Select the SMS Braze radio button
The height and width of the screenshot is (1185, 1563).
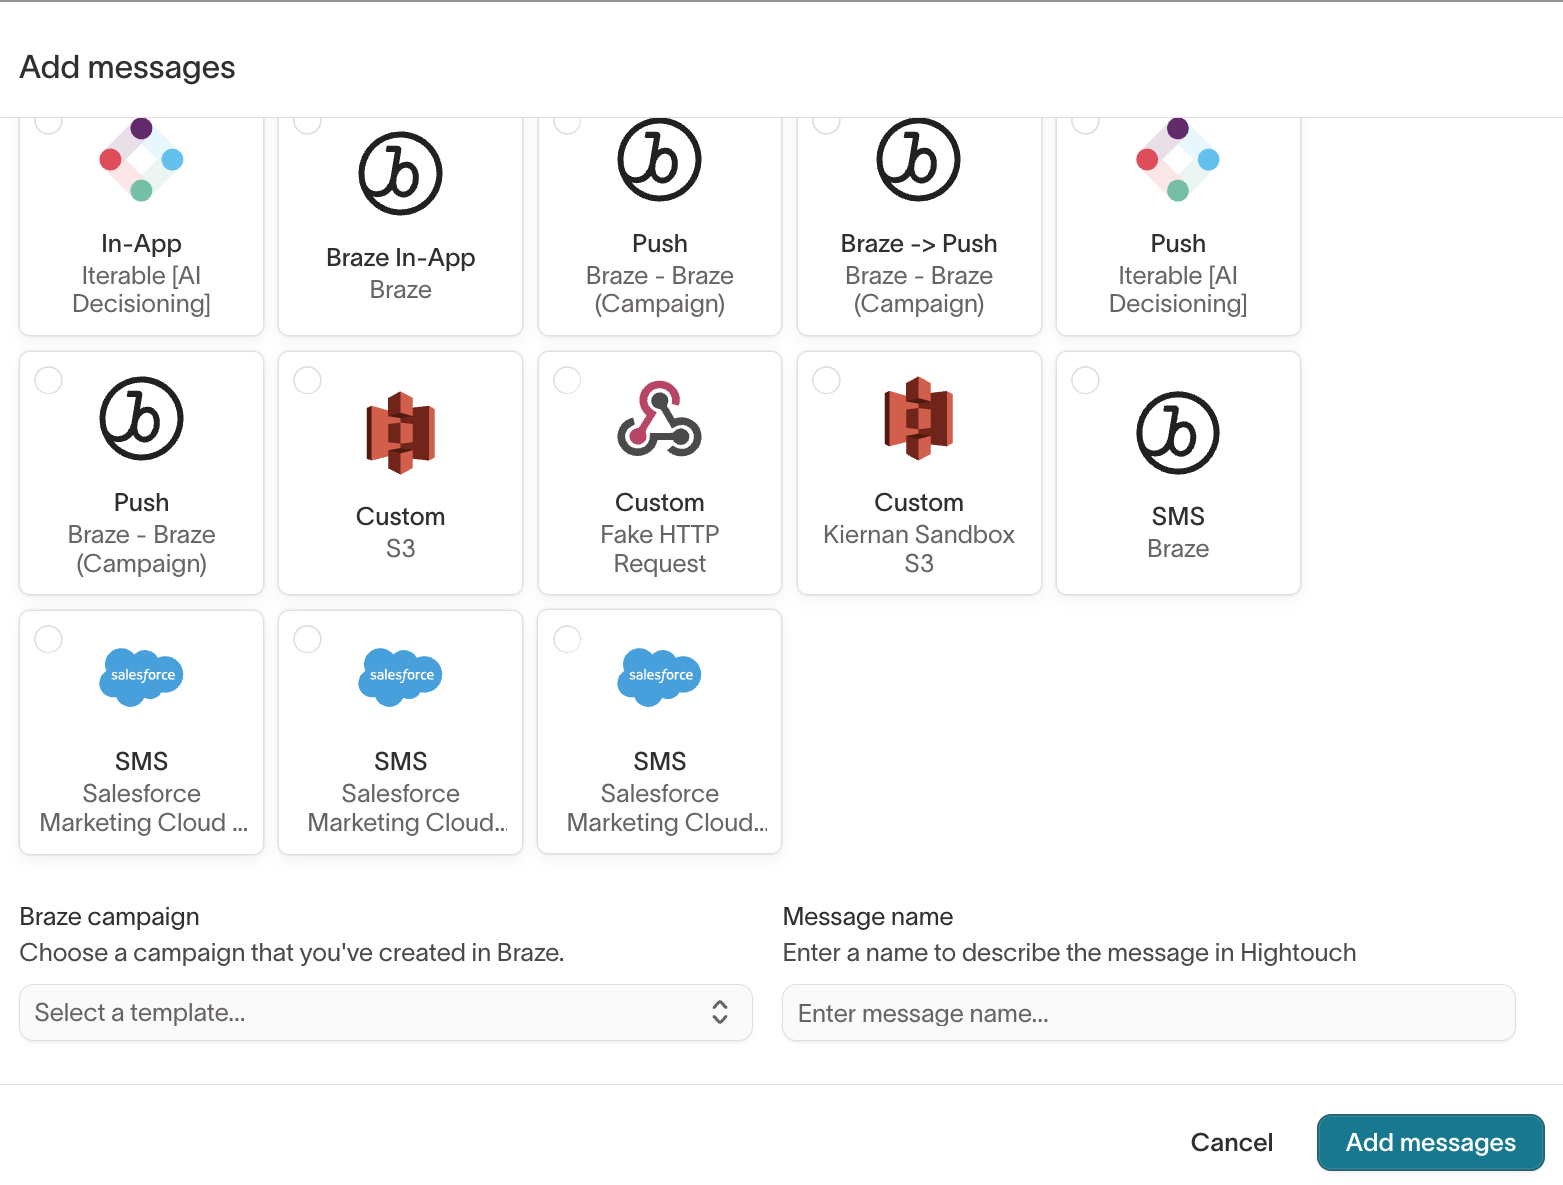click(1085, 380)
